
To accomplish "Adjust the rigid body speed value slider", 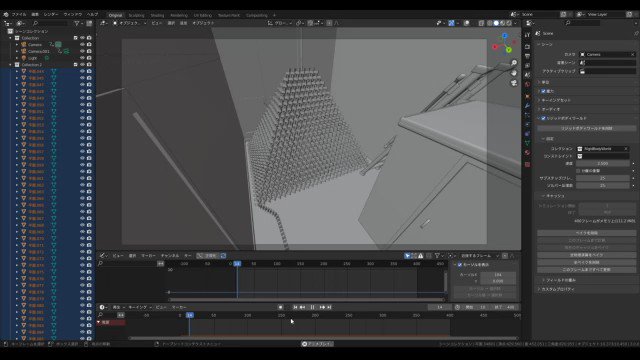I will pos(603,163).
